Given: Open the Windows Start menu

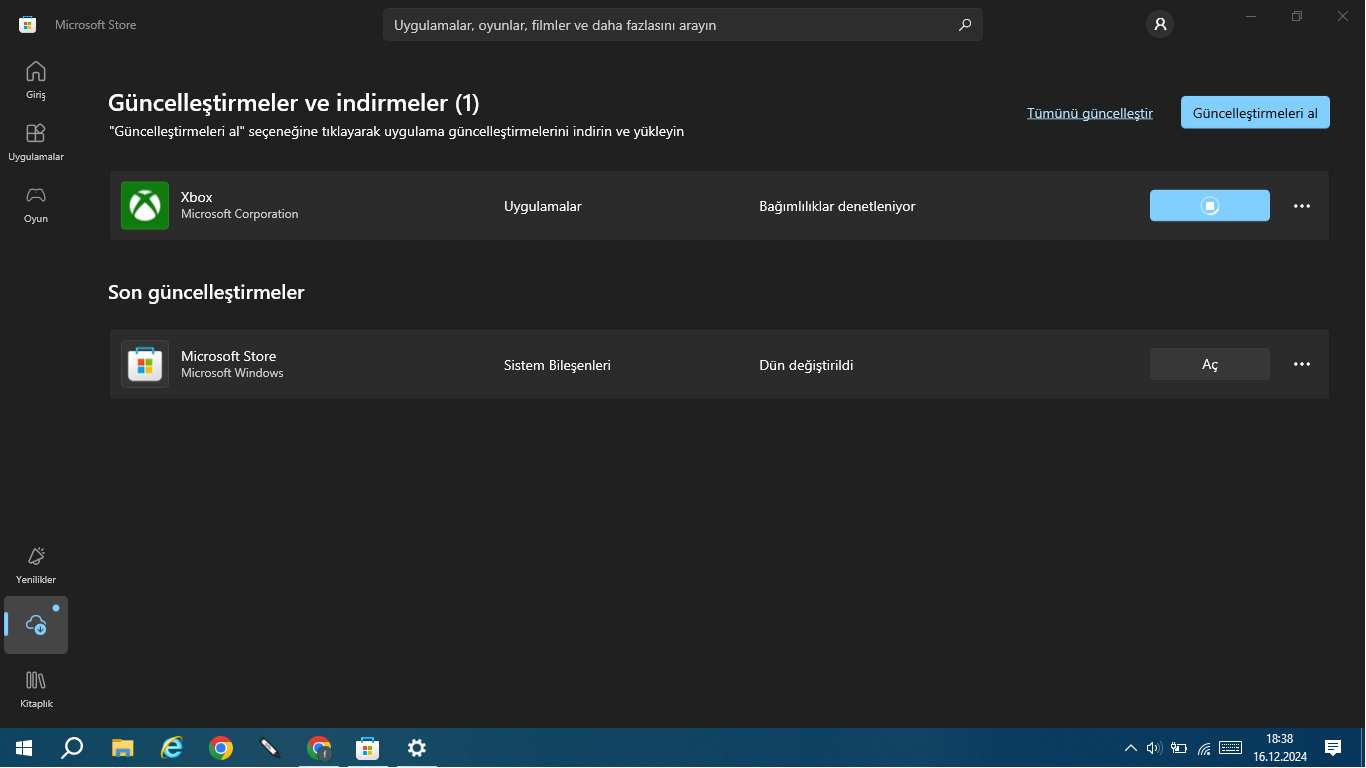Looking at the screenshot, I should (x=24, y=748).
